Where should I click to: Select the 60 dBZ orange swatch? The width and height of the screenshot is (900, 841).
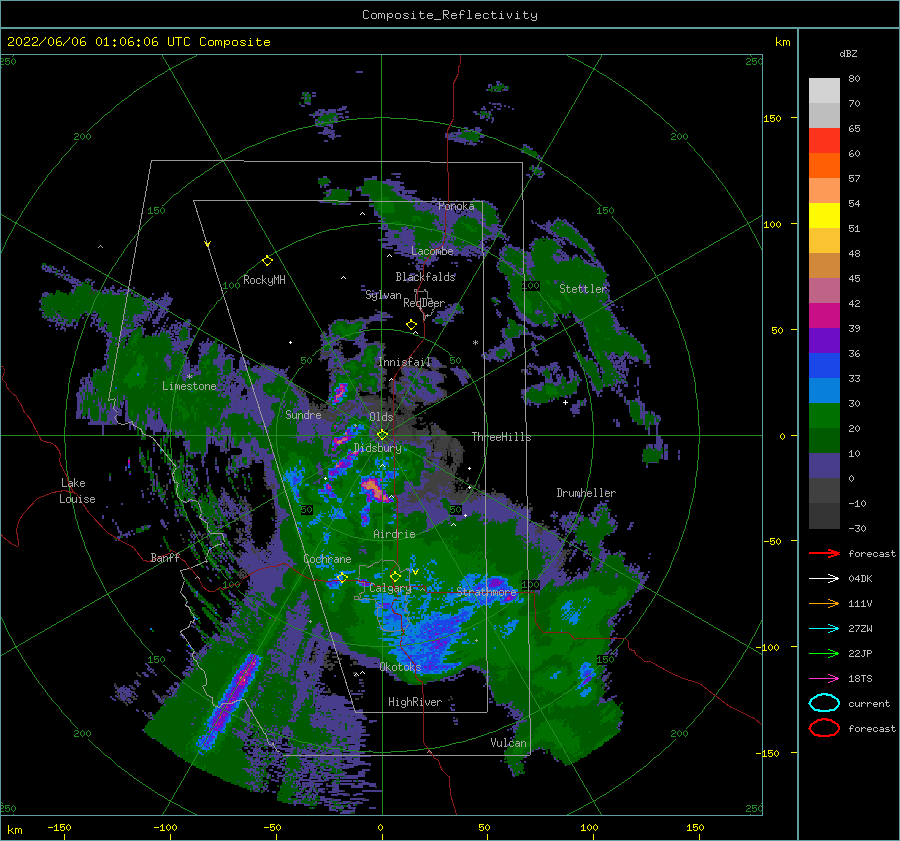click(x=824, y=165)
